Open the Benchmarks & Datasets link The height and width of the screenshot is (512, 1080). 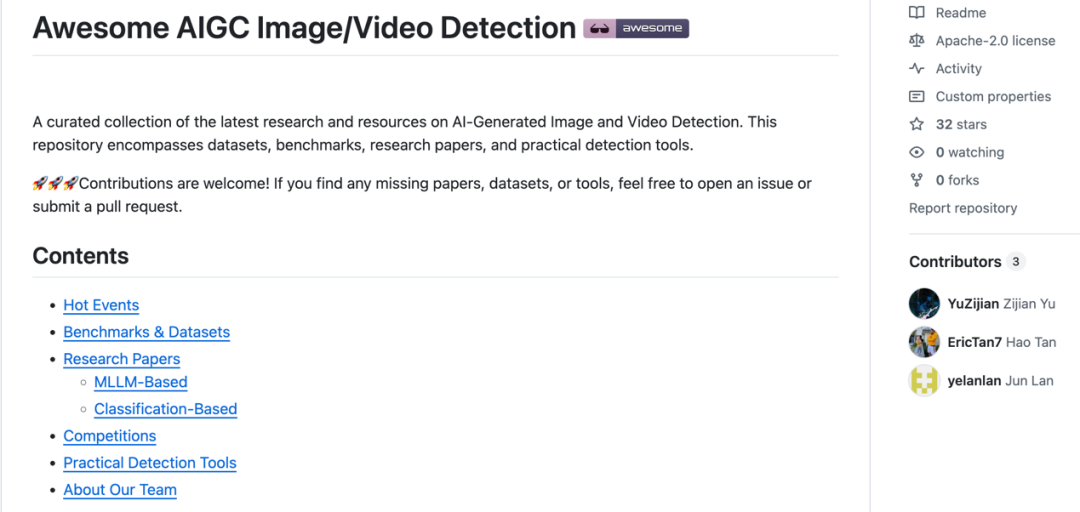[146, 333]
